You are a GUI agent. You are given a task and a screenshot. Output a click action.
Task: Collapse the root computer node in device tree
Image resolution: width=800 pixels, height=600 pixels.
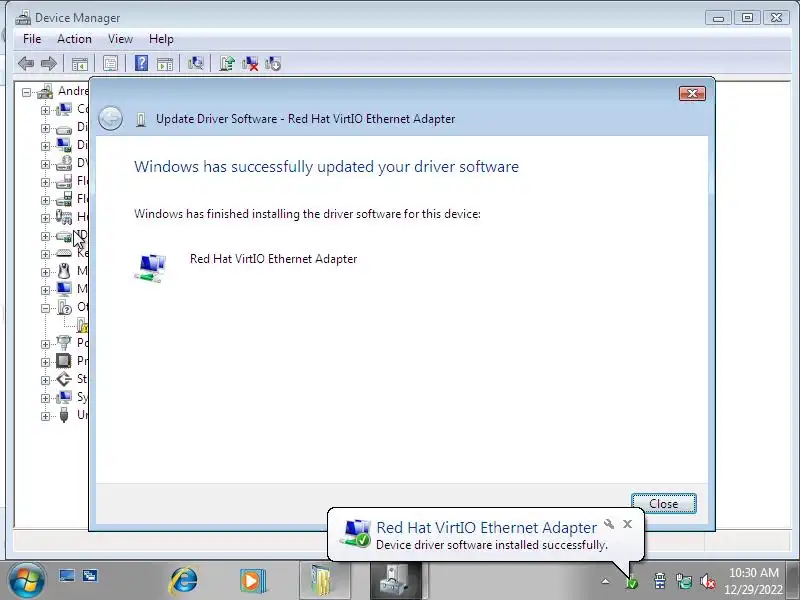point(26,92)
